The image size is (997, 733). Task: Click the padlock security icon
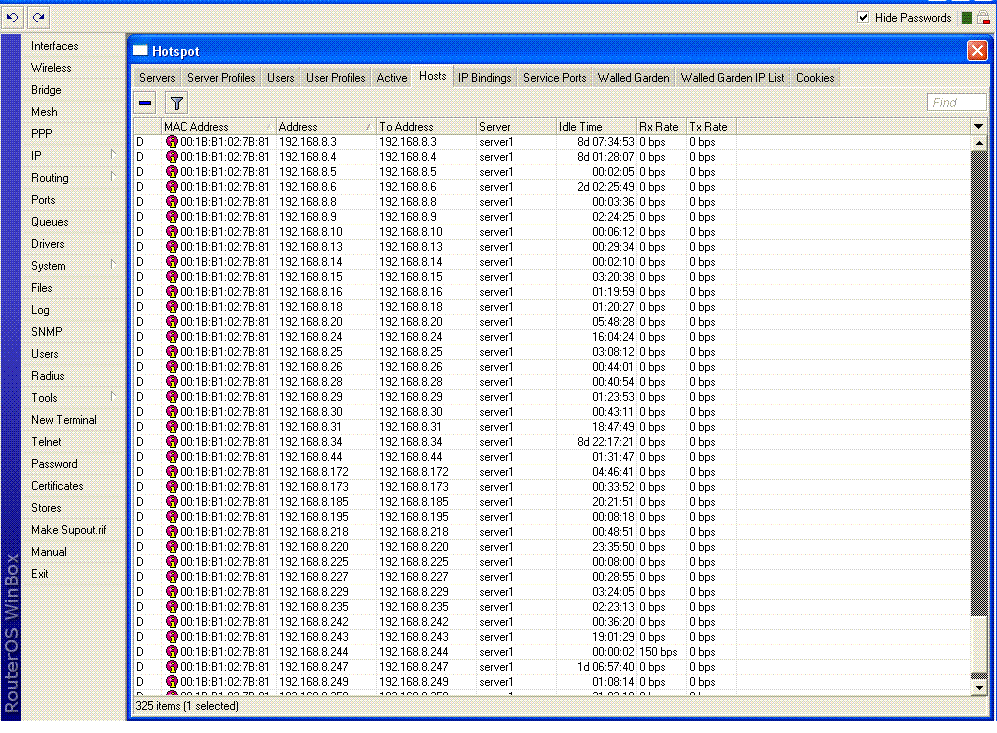pos(983,17)
